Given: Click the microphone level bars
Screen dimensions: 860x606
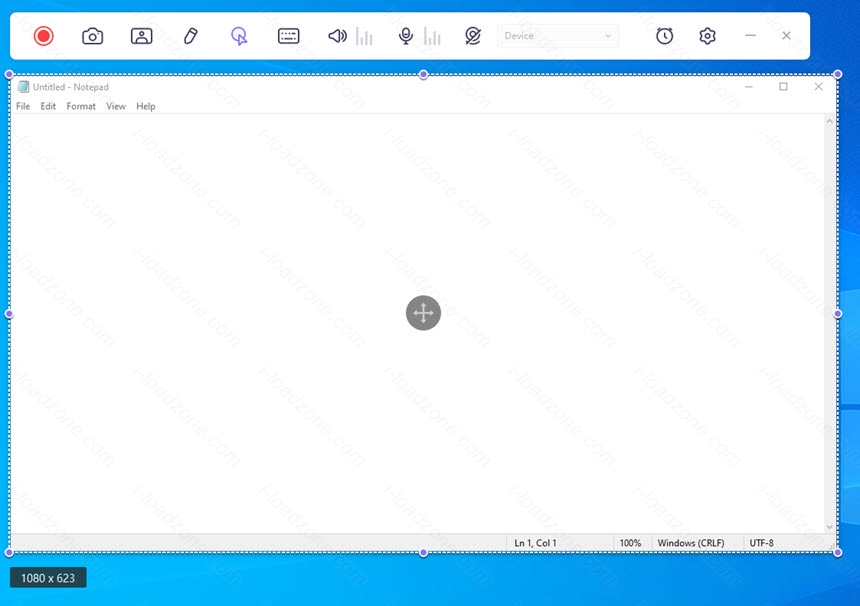Looking at the screenshot, I should [432, 37].
